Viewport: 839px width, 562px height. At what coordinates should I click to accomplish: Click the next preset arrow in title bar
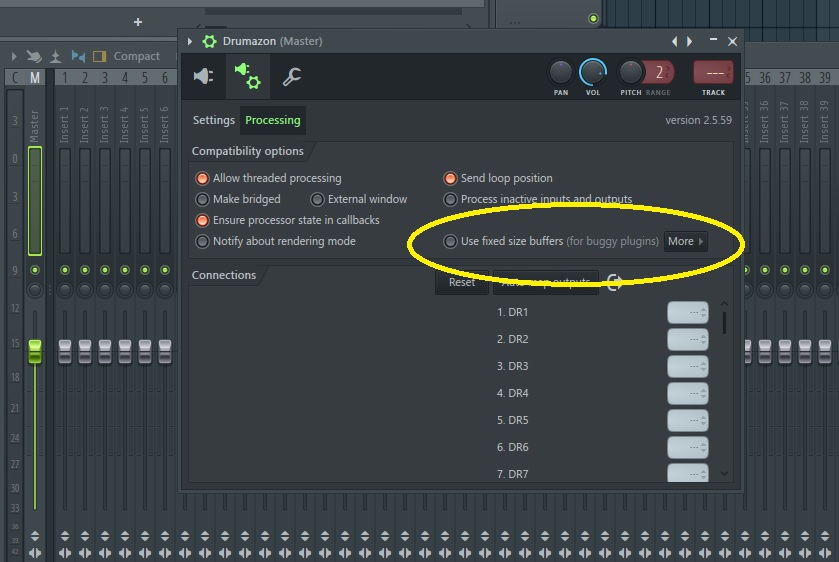coord(688,41)
